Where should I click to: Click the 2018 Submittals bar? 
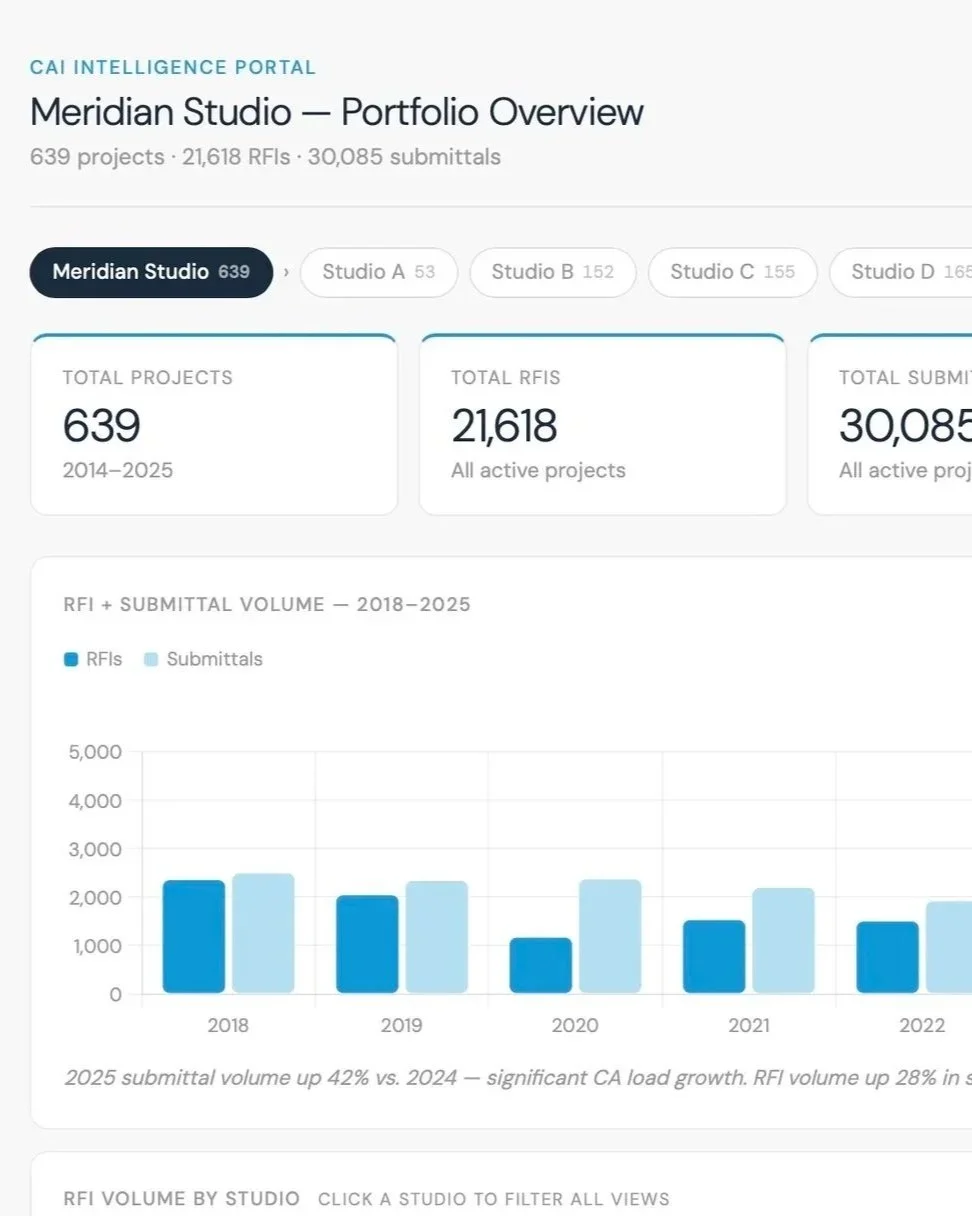pyautogui.click(x=263, y=933)
